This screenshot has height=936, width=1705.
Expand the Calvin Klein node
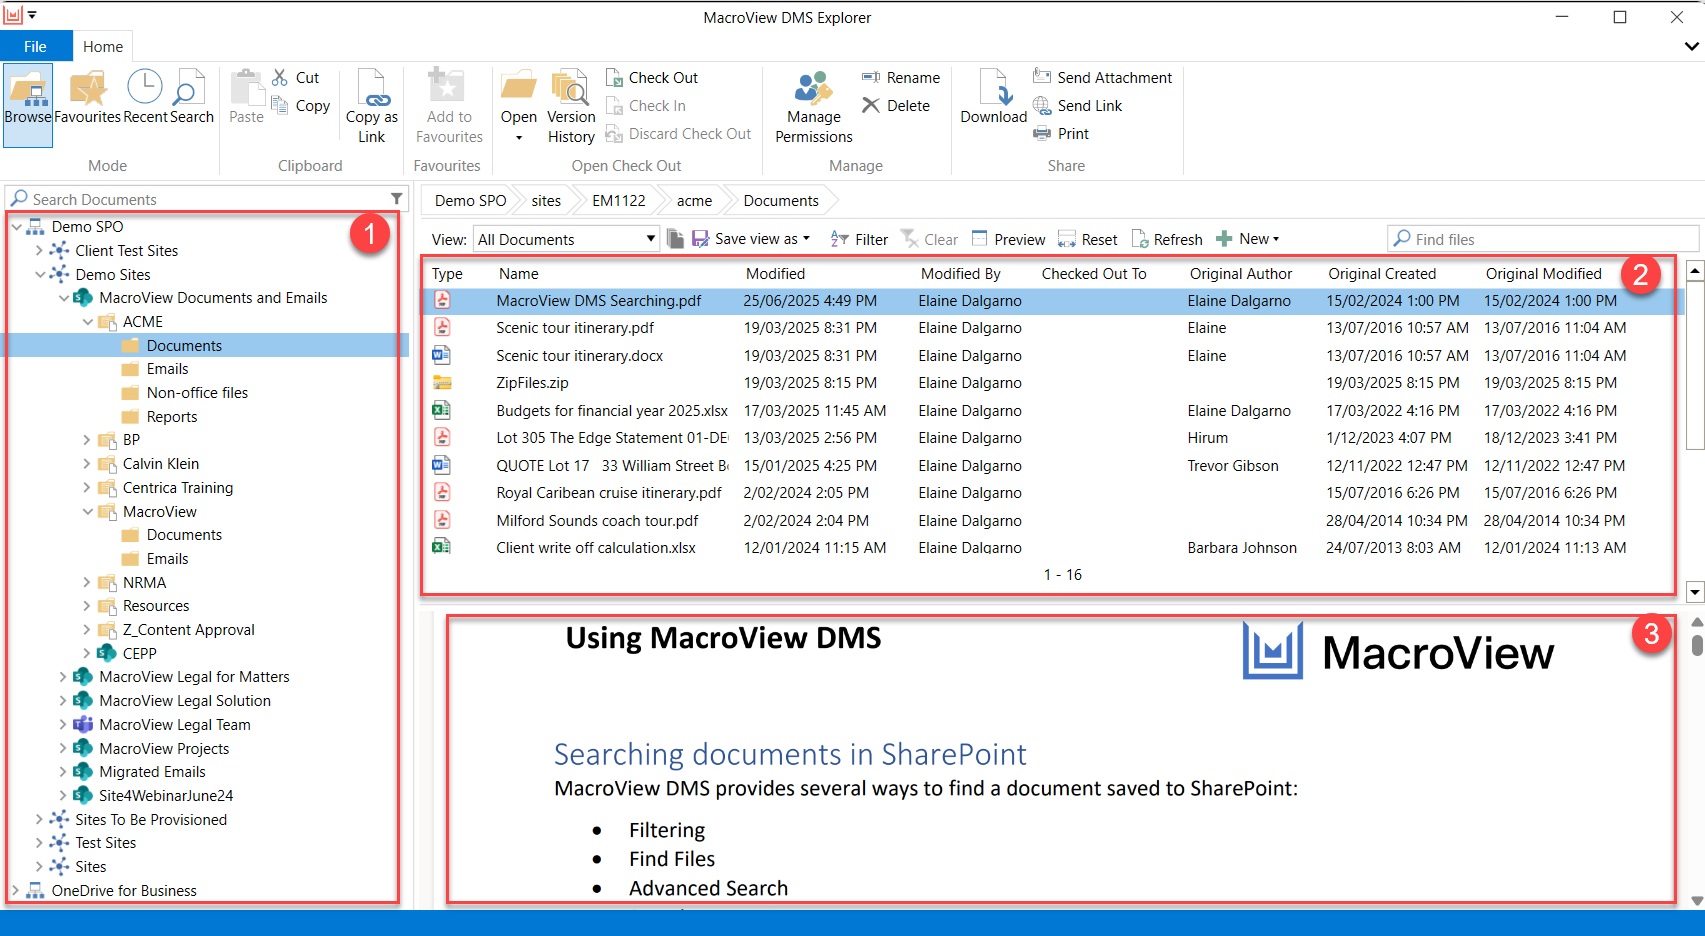pos(87,464)
